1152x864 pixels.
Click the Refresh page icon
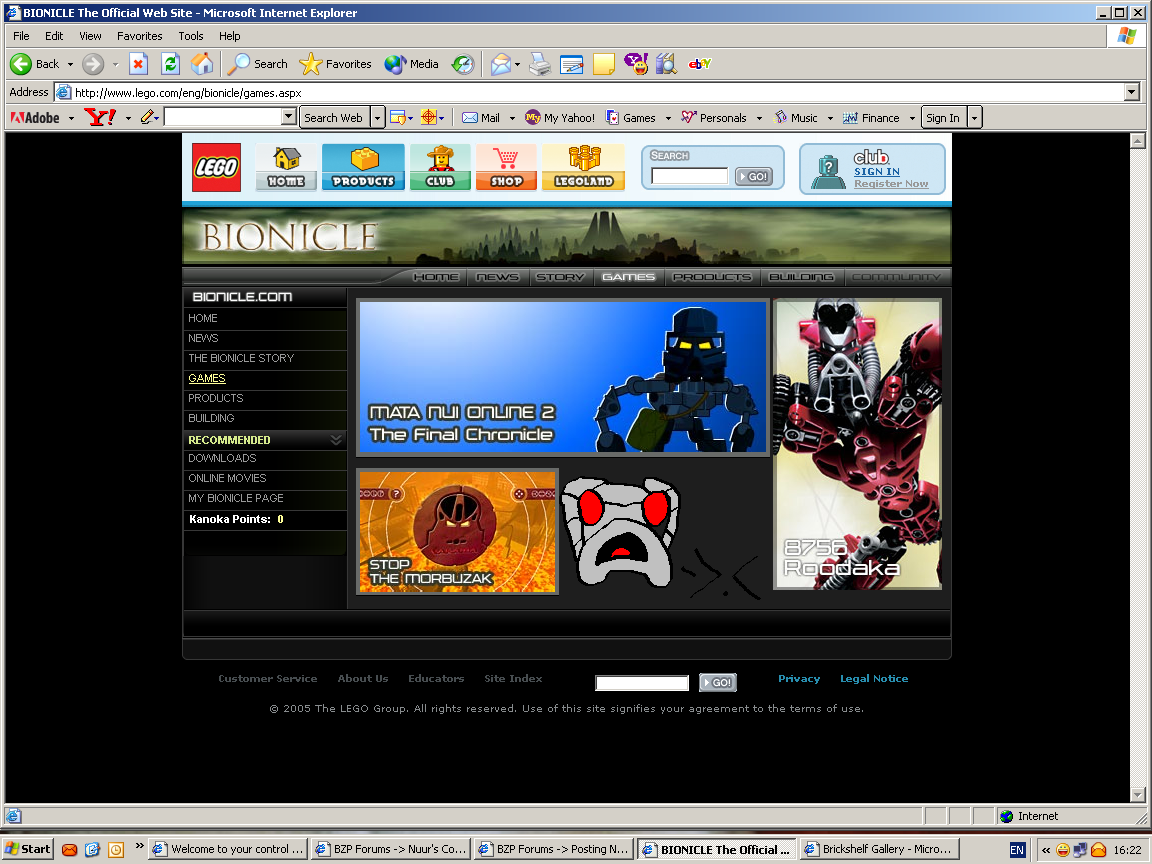coord(170,64)
